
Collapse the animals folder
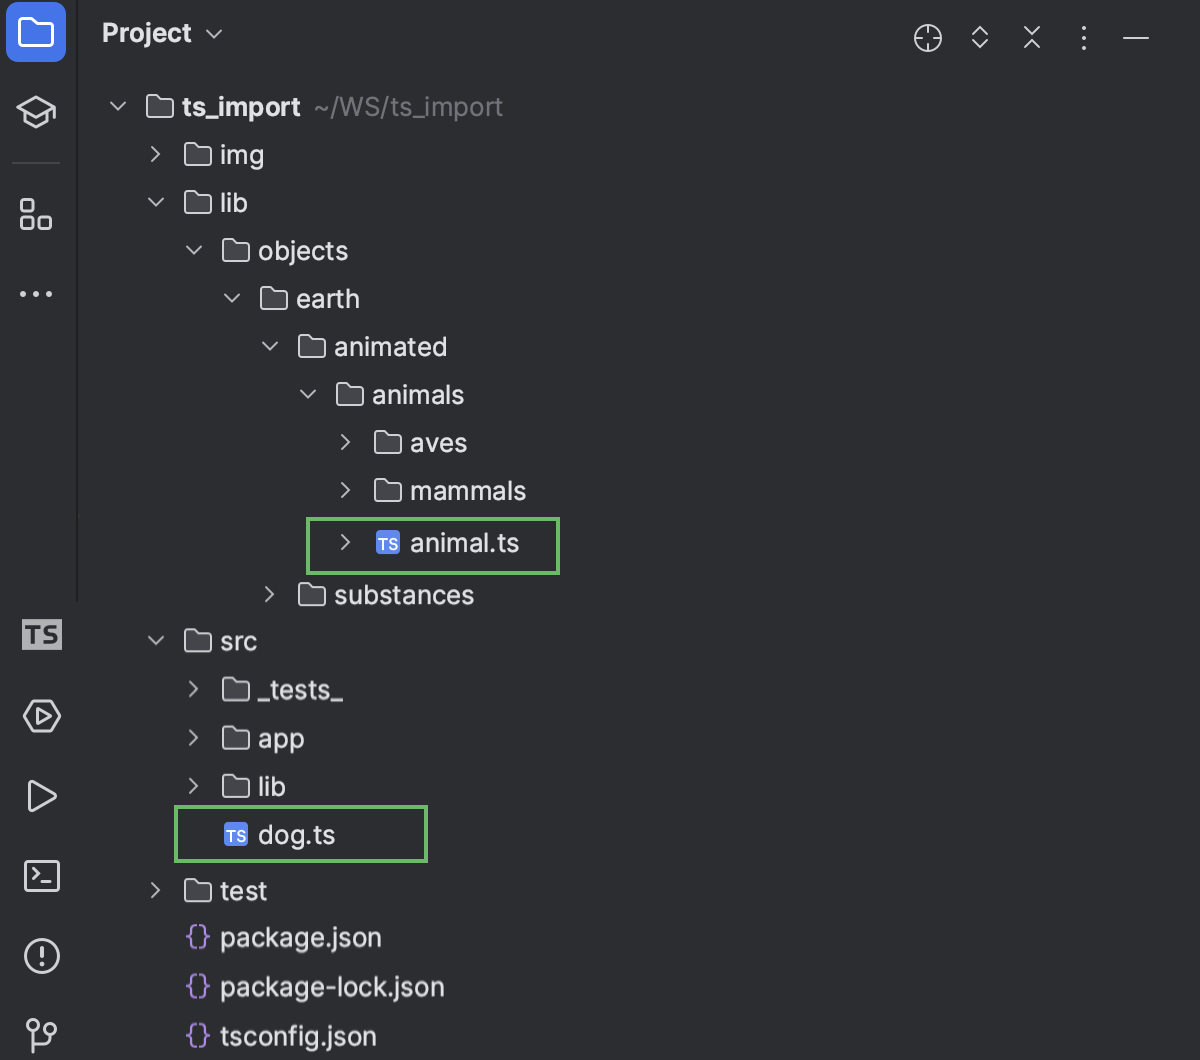coord(307,394)
